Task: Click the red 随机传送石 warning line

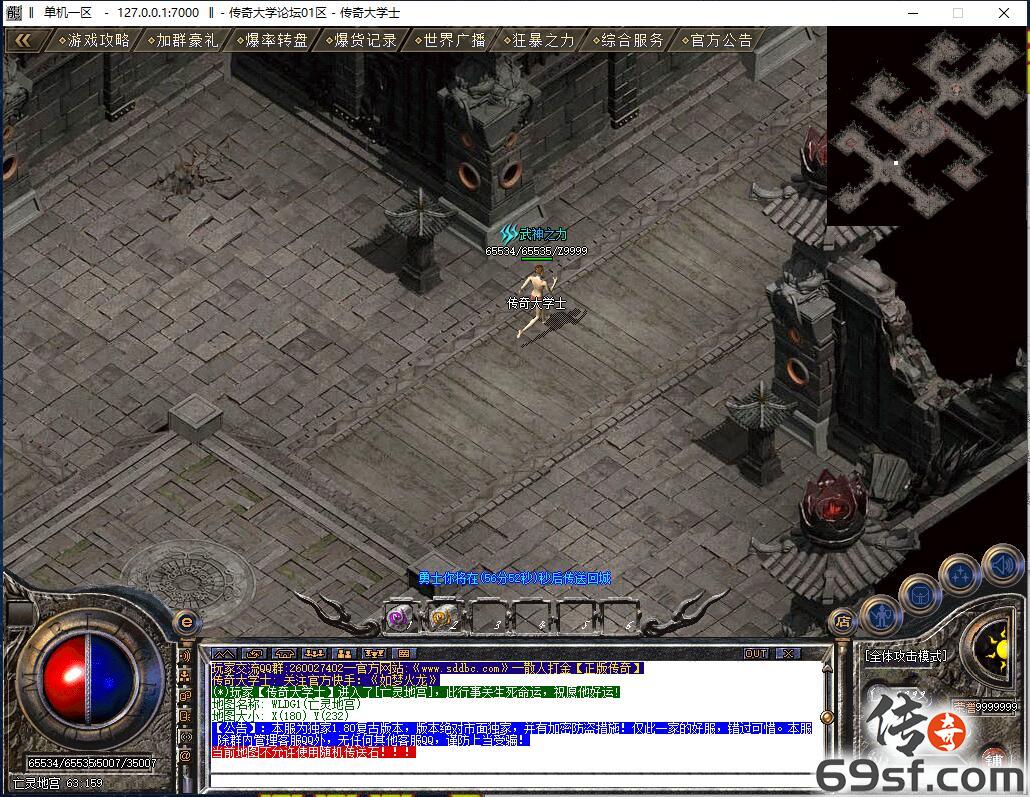Action: (313, 752)
